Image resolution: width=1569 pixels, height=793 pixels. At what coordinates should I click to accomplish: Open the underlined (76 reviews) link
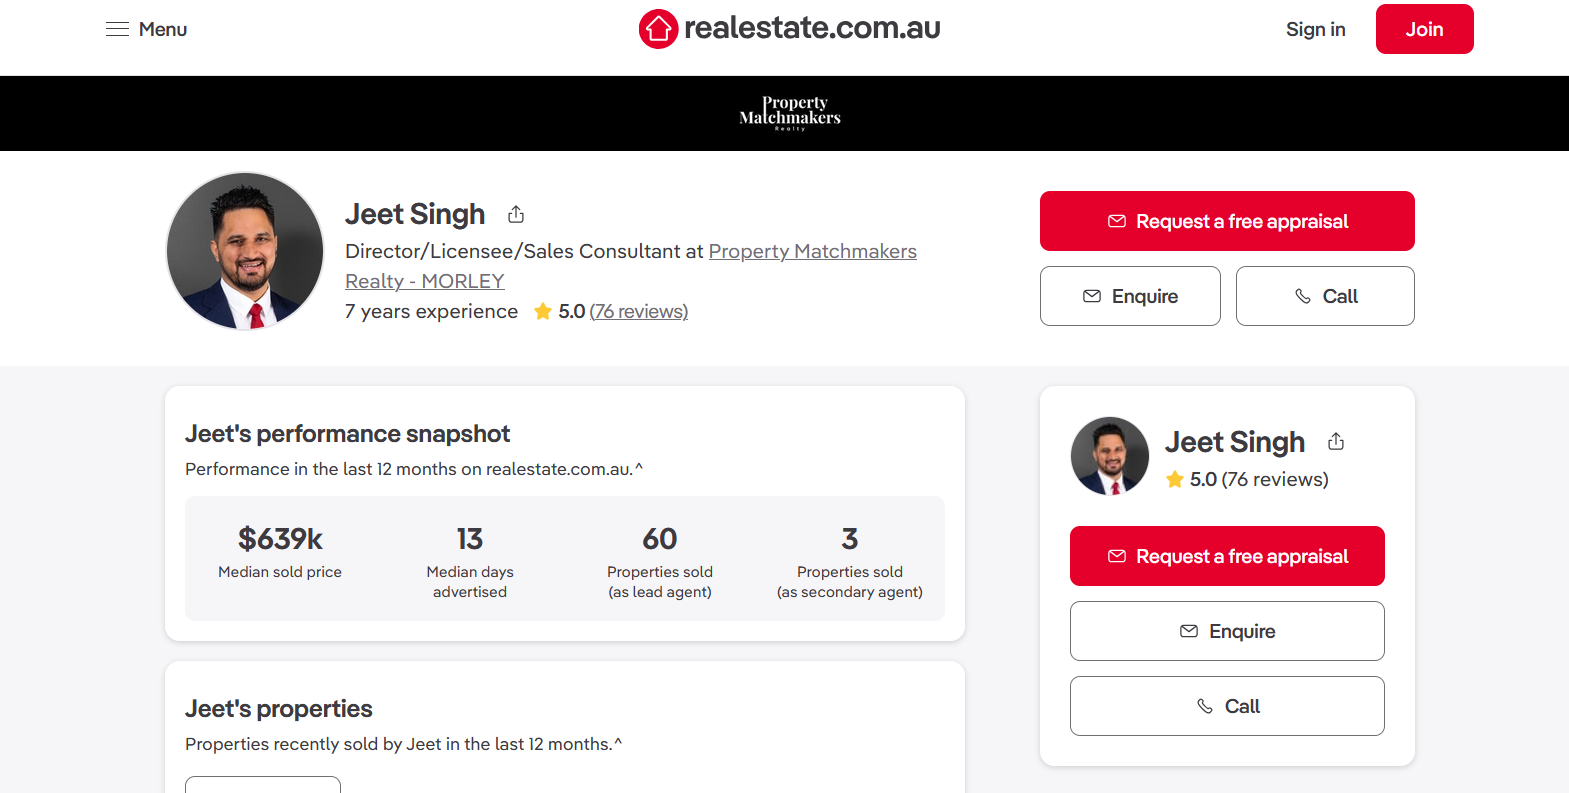pyautogui.click(x=639, y=311)
